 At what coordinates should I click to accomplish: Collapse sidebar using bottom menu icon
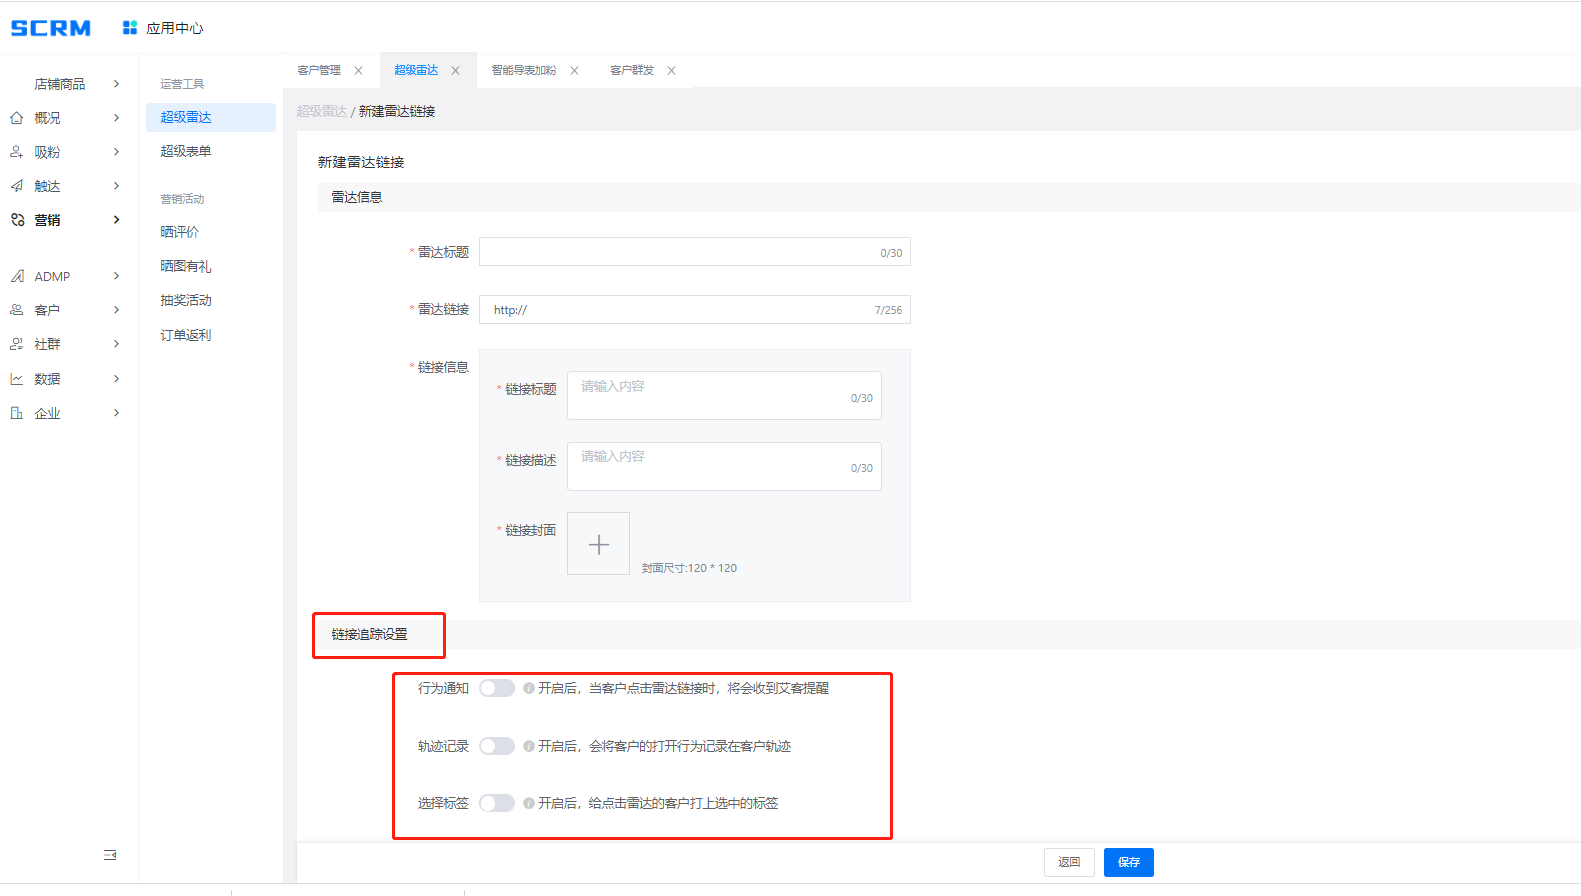110,855
